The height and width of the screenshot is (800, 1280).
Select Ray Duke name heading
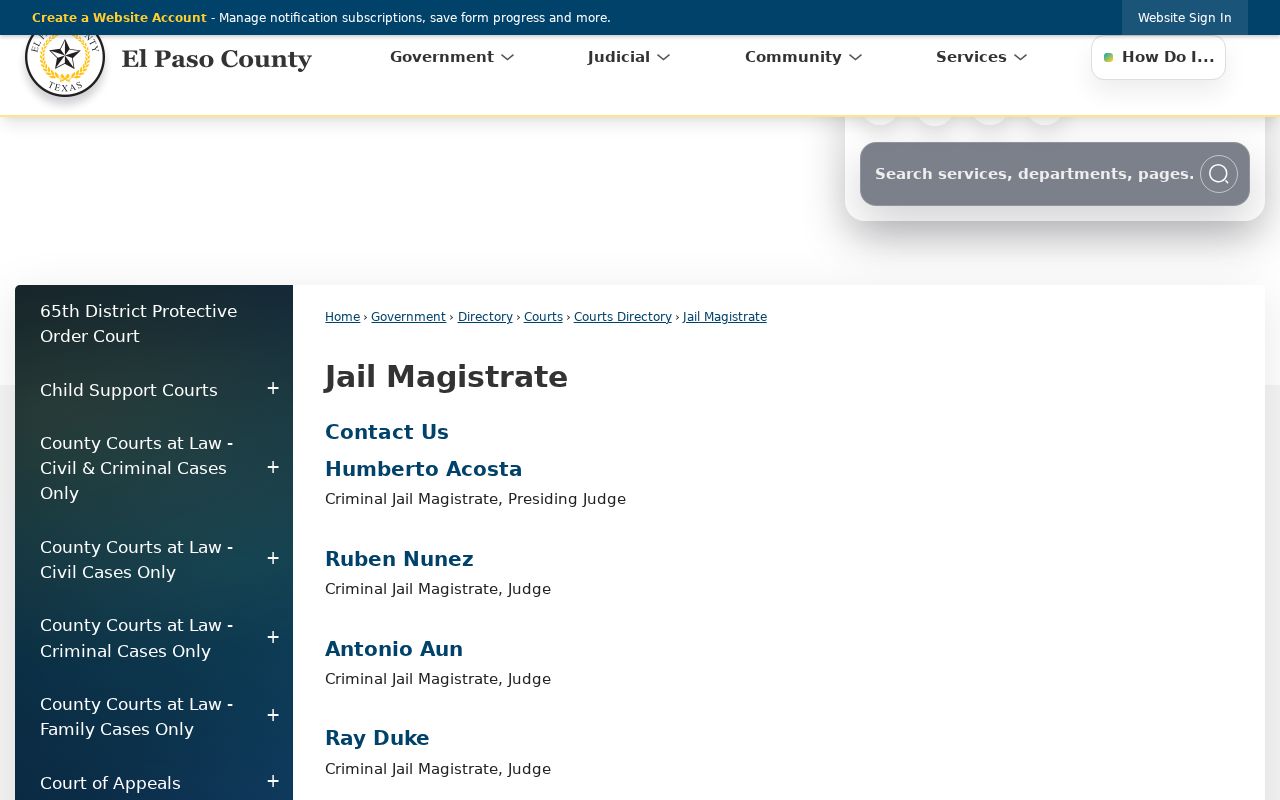377,738
